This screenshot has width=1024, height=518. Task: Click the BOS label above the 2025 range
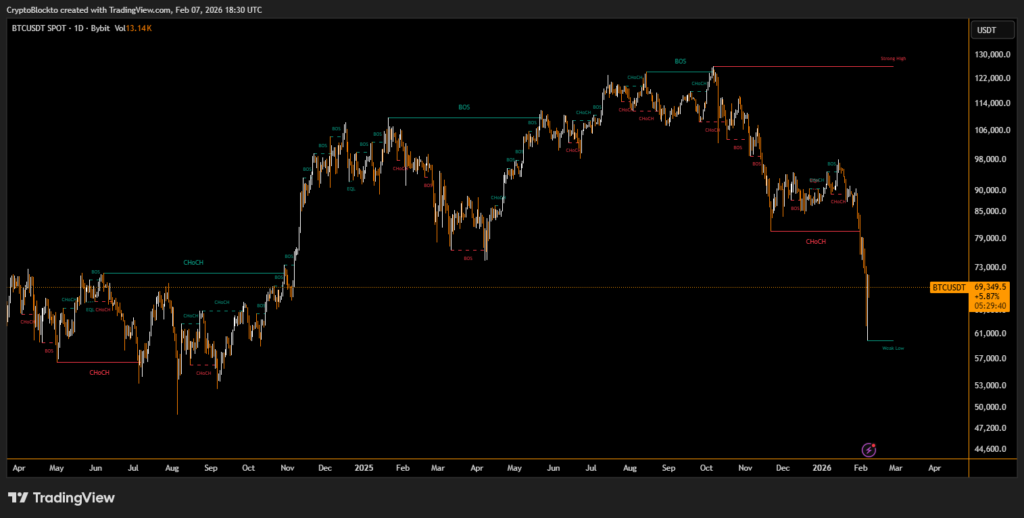tap(464, 107)
